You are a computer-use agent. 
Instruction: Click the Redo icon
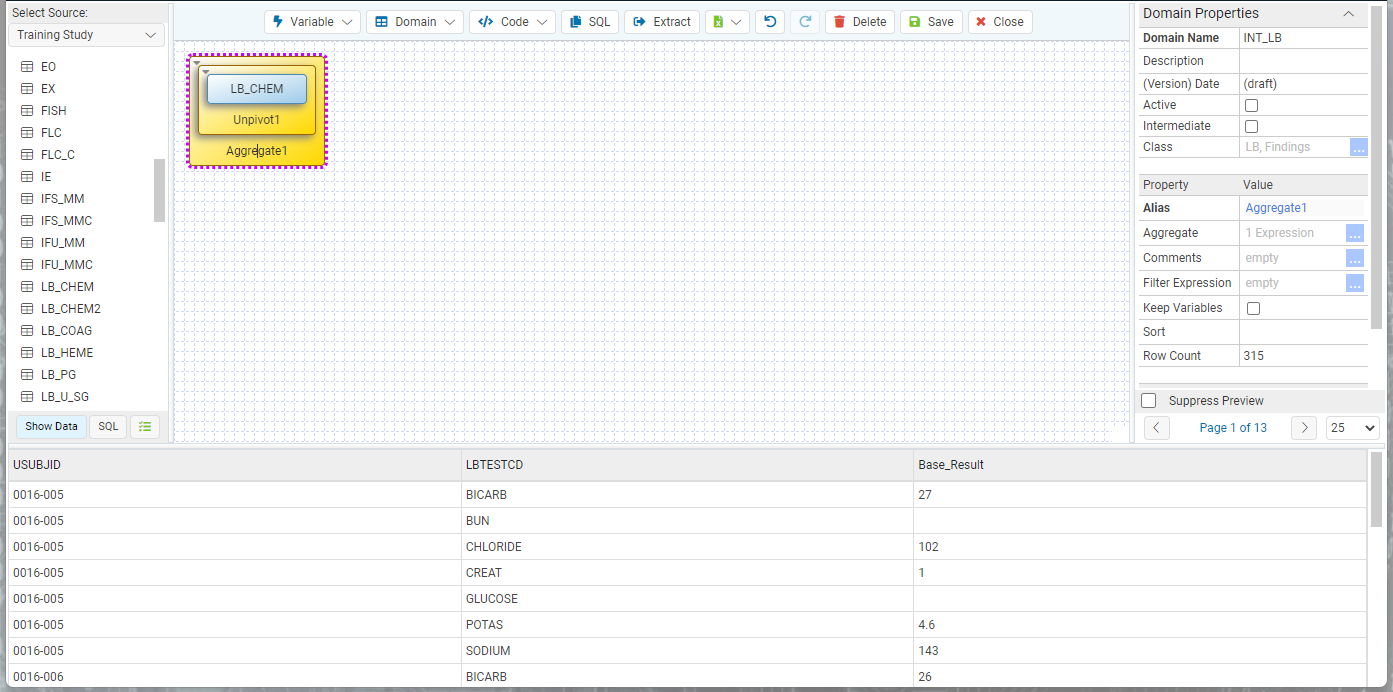pyautogui.click(x=804, y=22)
